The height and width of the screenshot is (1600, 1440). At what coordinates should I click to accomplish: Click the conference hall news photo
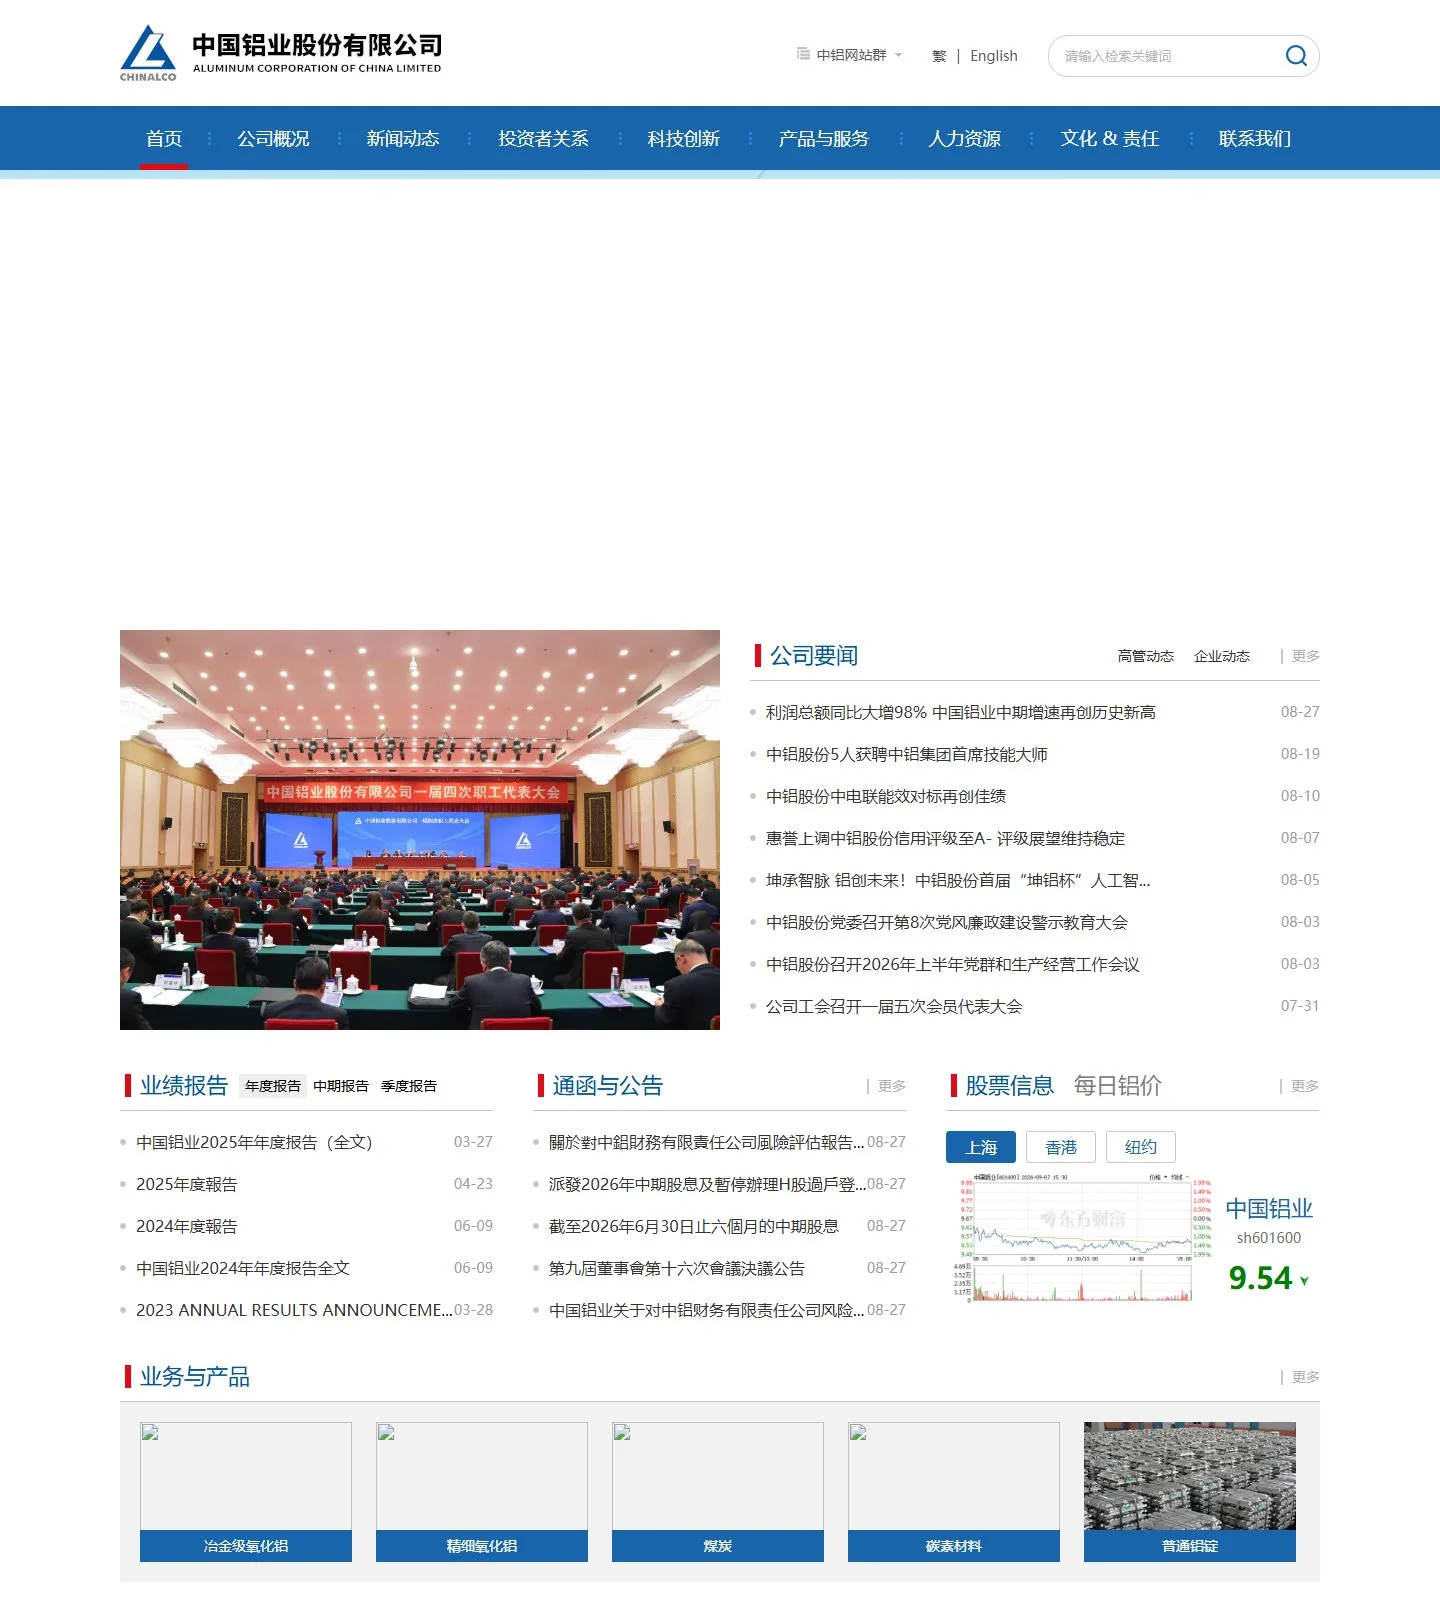pyautogui.click(x=420, y=830)
